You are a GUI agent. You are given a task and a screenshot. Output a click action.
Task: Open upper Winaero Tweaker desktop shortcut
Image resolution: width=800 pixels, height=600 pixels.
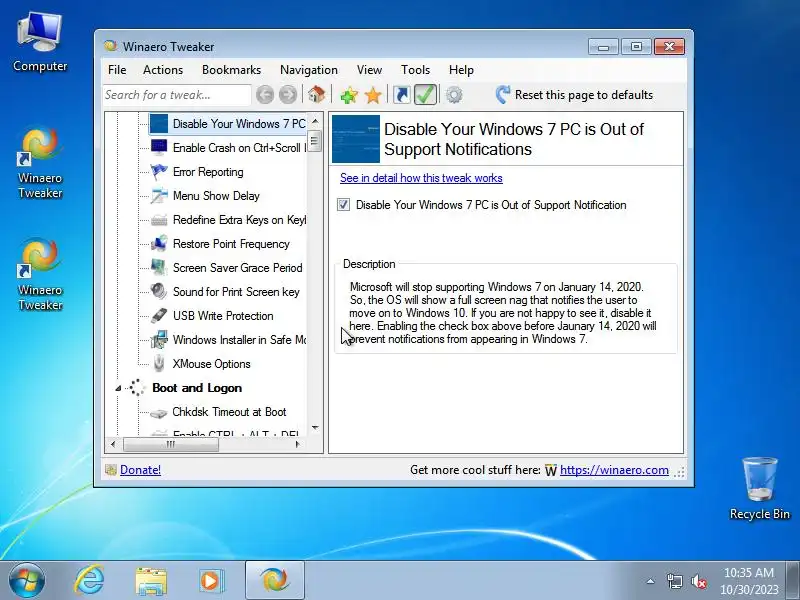click(40, 163)
